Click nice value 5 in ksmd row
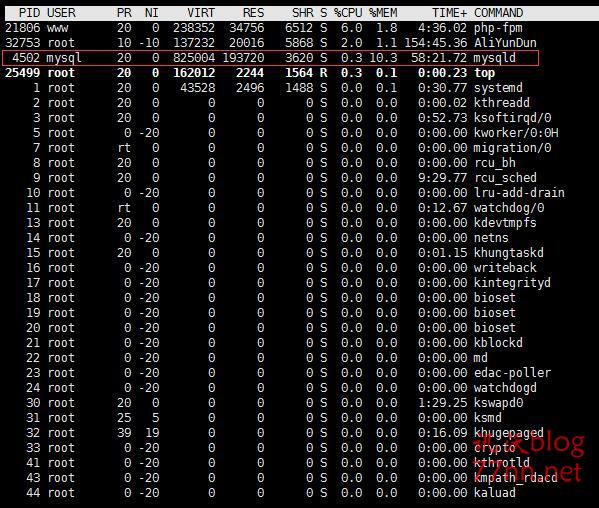Screen dimensions: 599x508 [x=155, y=417]
